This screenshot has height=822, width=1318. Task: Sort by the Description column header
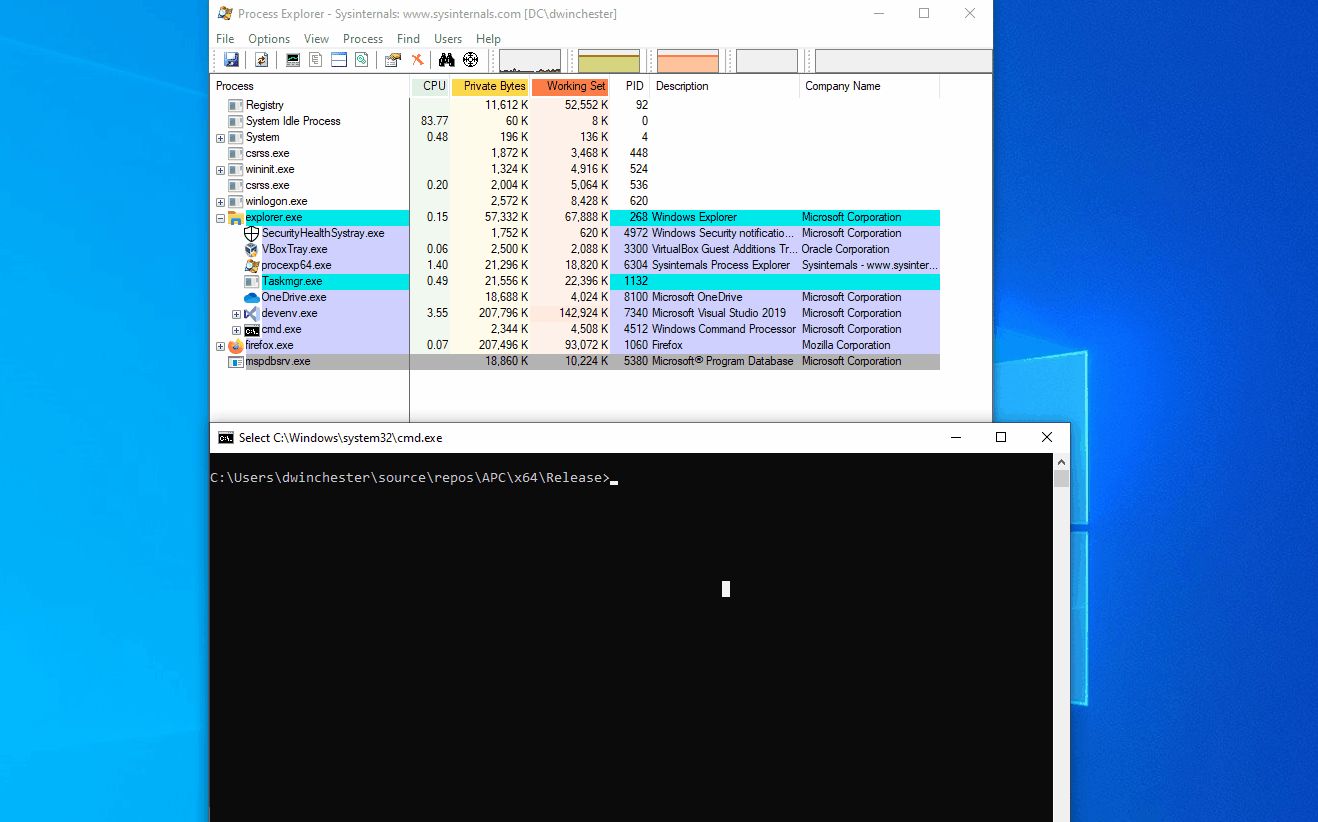click(725, 86)
